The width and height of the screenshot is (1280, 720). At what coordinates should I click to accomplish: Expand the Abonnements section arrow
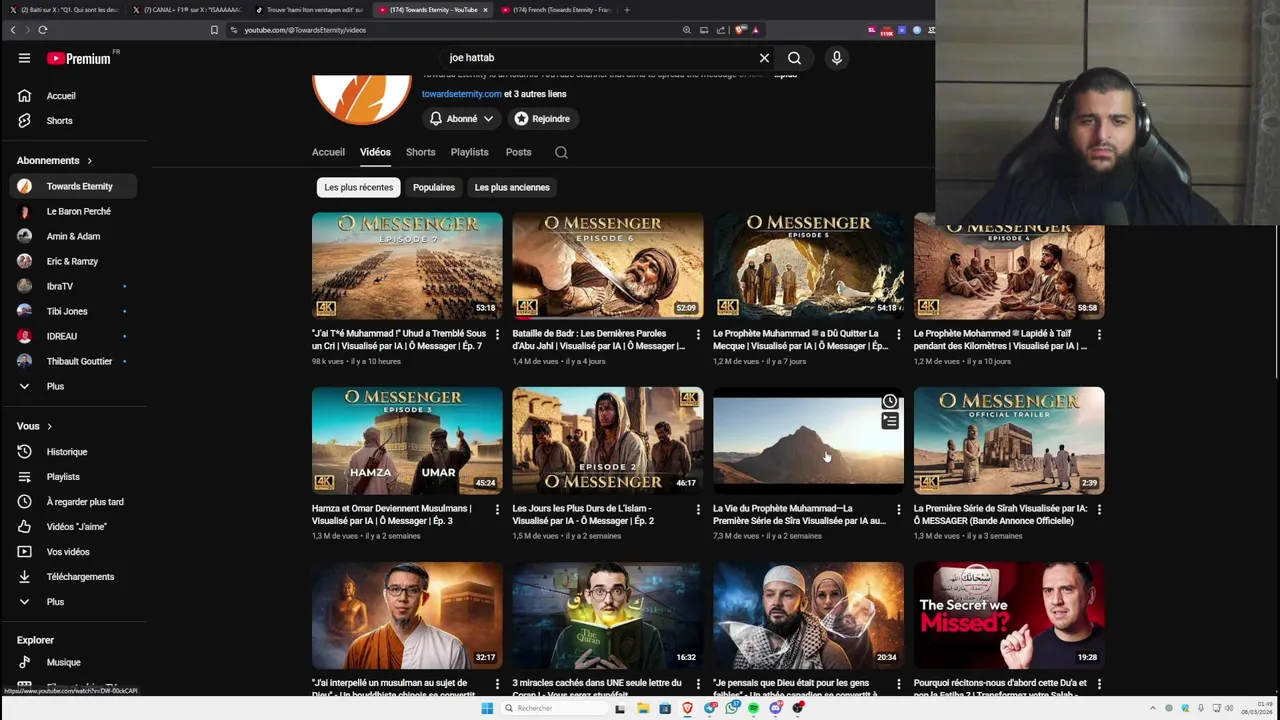89,161
